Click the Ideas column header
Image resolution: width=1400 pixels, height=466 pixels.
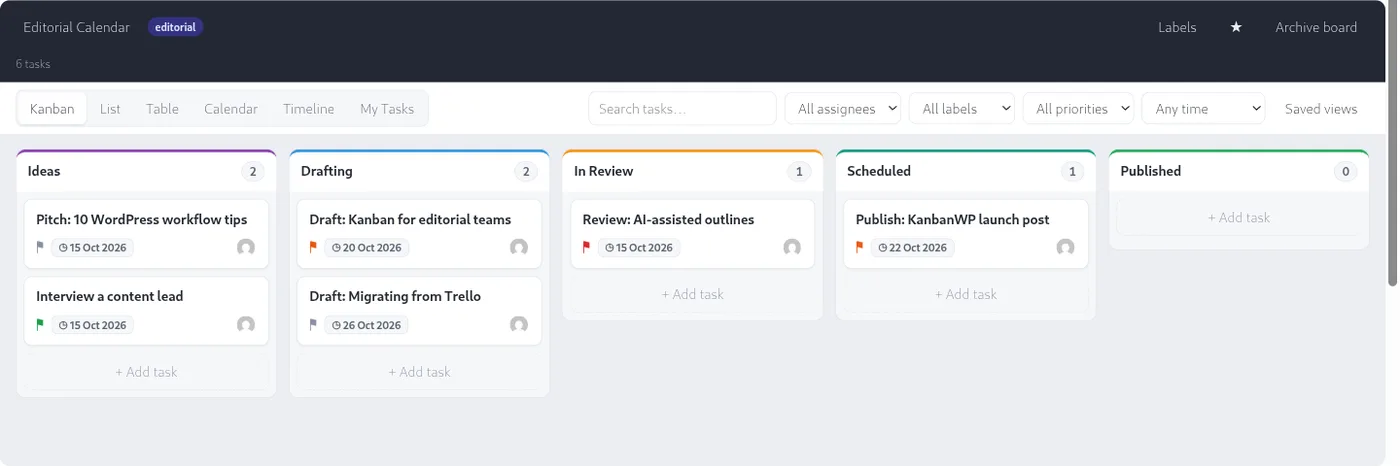[146, 171]
